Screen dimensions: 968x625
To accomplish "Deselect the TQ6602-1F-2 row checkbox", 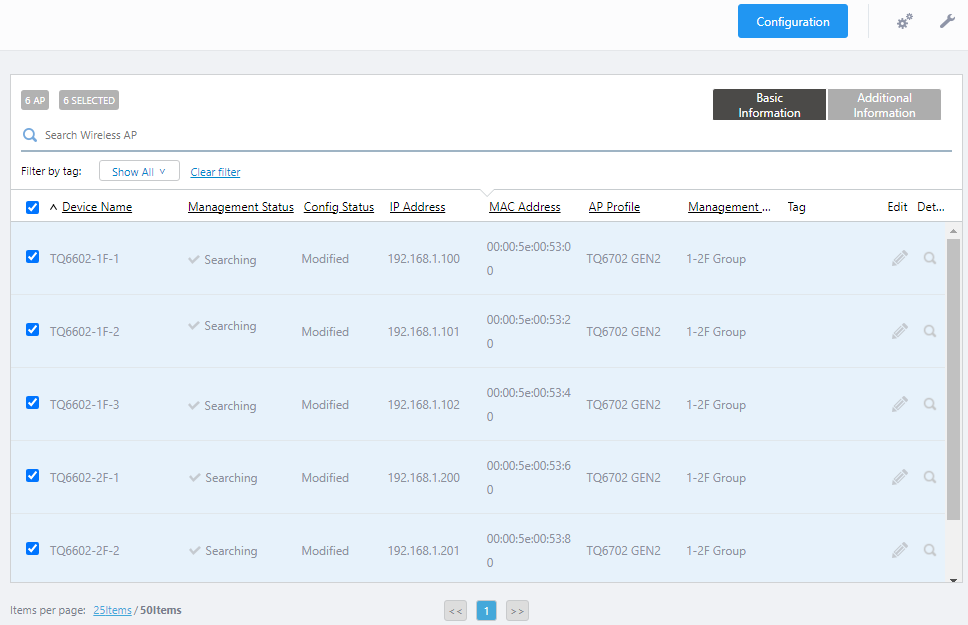I will [x=32, y=330].
